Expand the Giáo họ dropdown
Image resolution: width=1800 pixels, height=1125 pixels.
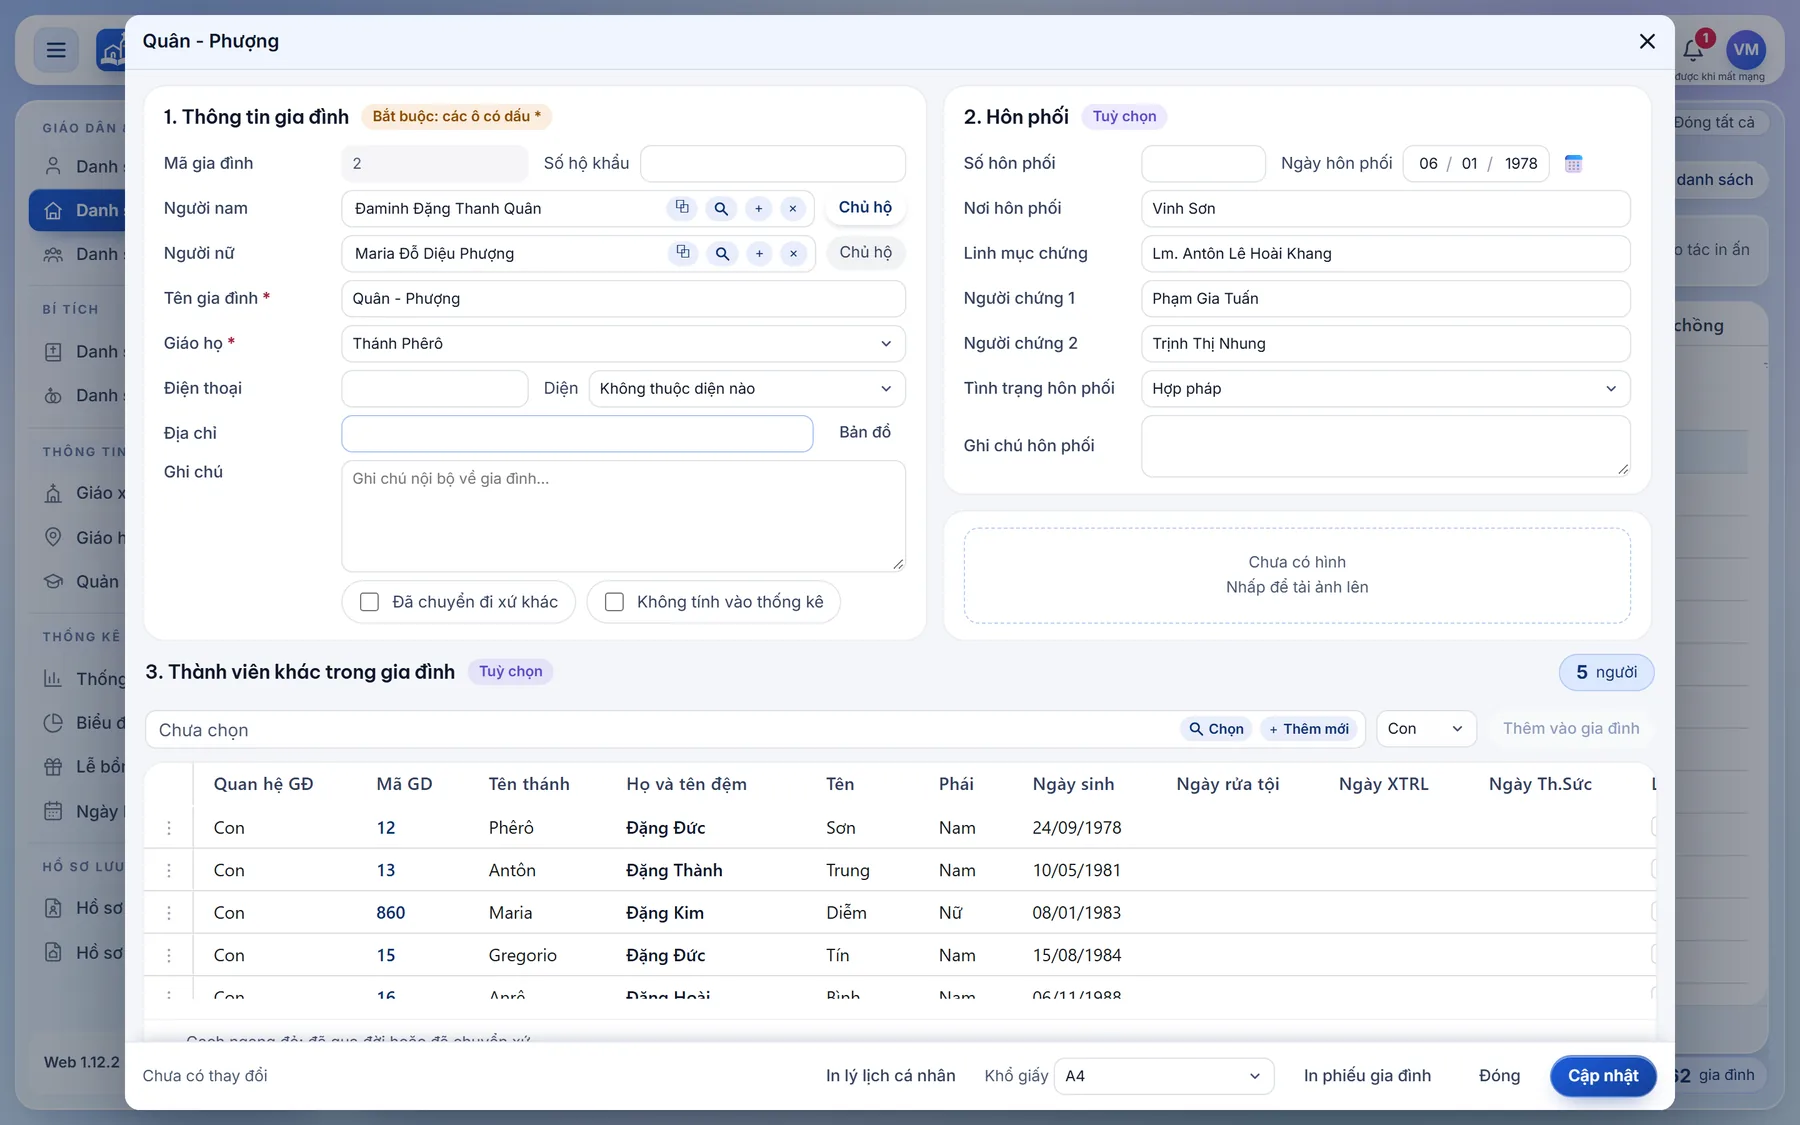click(623, 343)
